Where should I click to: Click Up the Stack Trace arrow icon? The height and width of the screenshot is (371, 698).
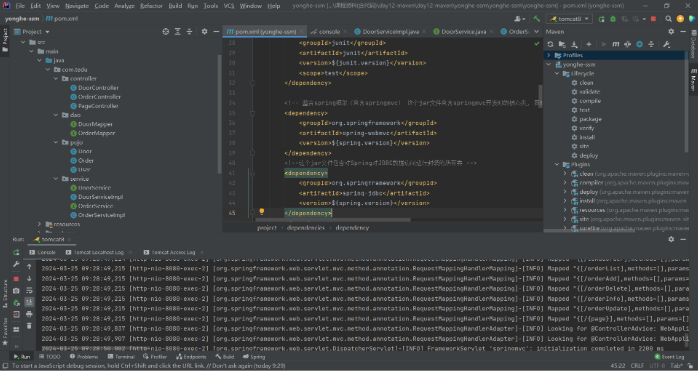coord(29,267)
